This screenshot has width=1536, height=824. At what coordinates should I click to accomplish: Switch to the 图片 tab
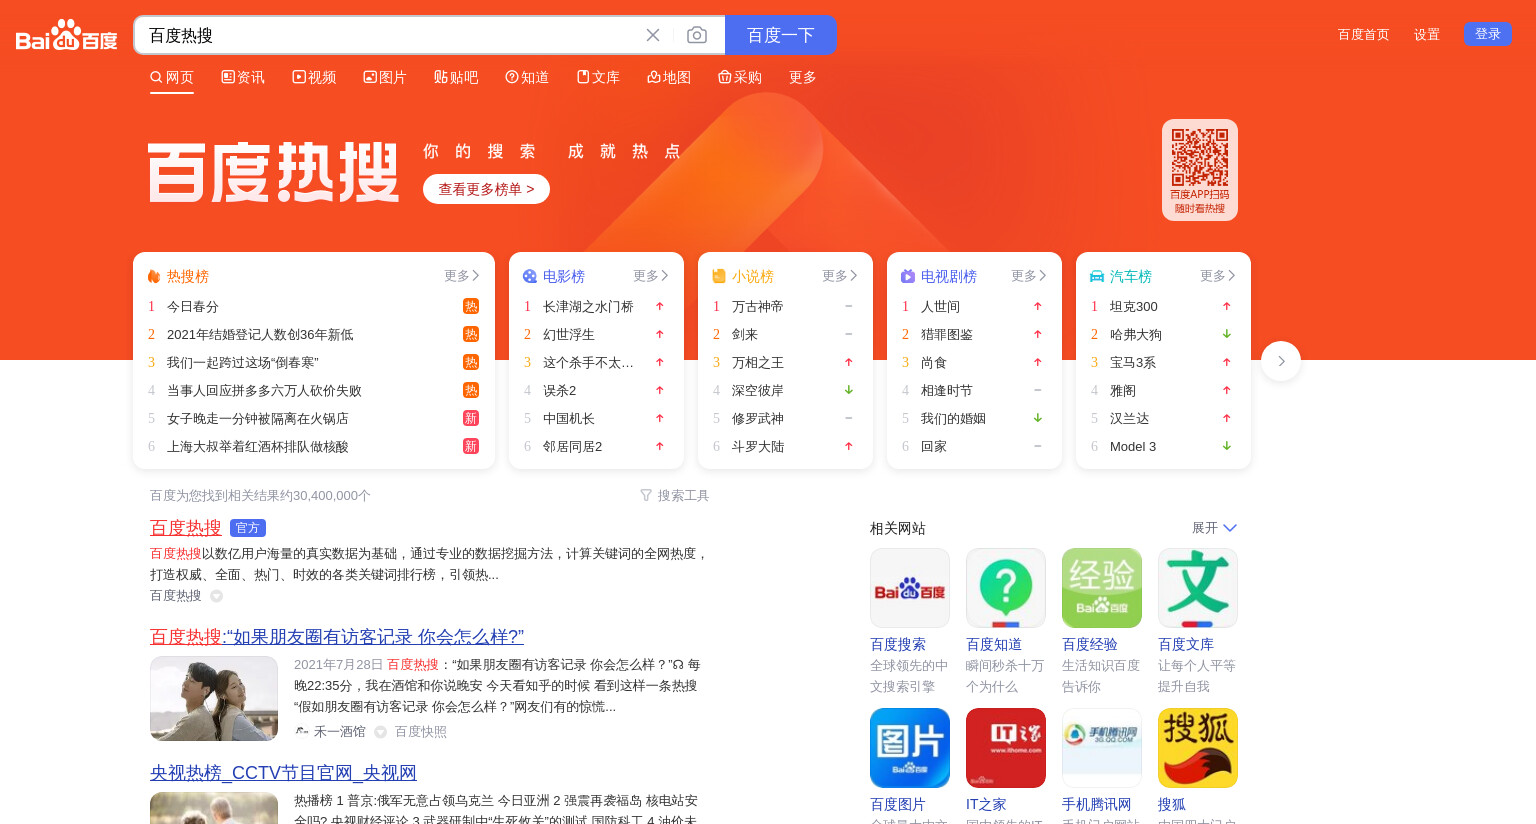point(385,77)
